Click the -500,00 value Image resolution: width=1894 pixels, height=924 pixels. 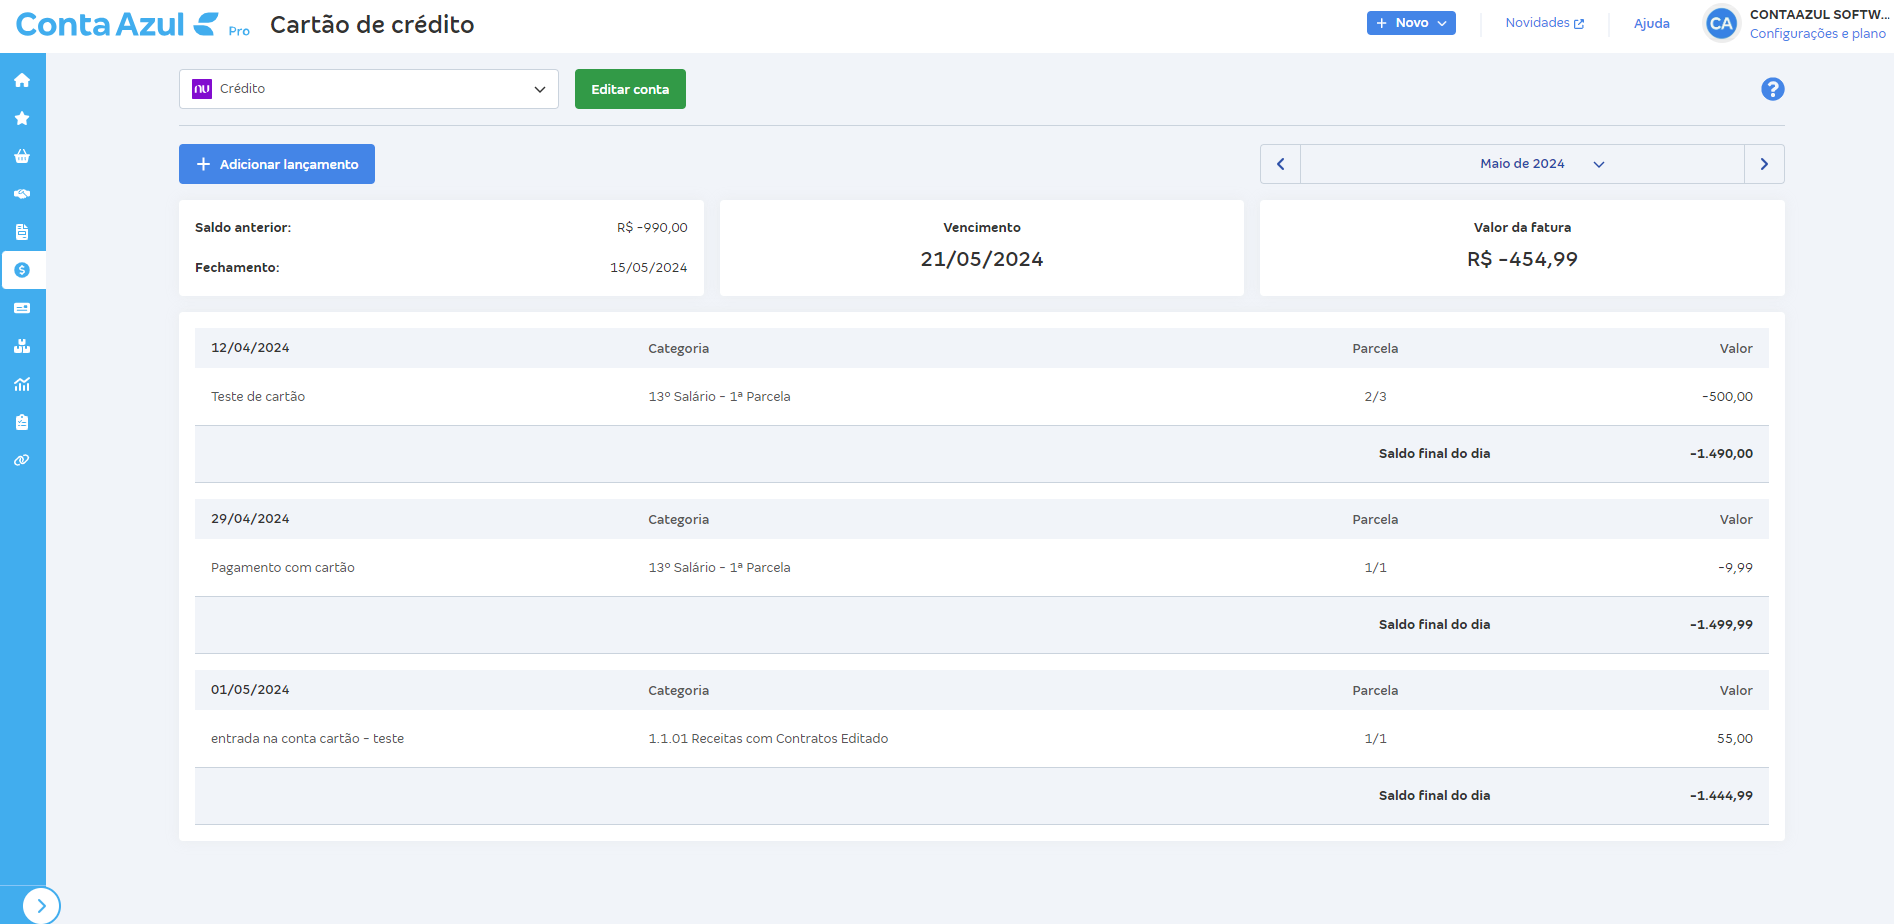click(1727, 397)
